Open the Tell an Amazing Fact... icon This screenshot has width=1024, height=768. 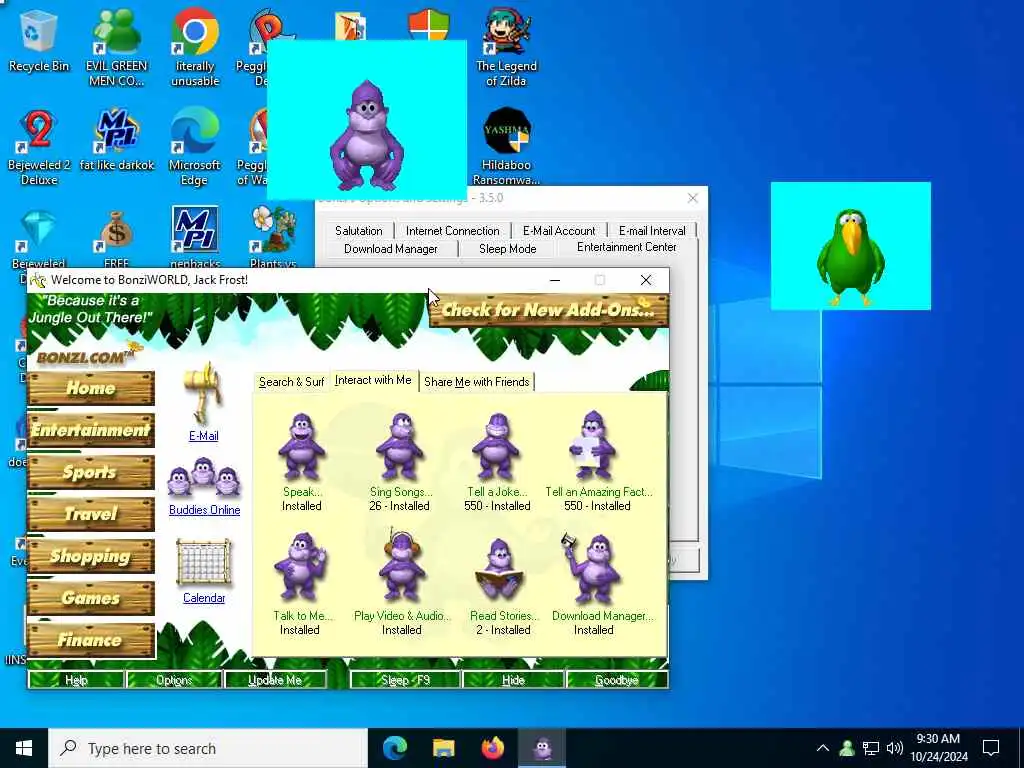pyautogui.click(x=592, y=445)
